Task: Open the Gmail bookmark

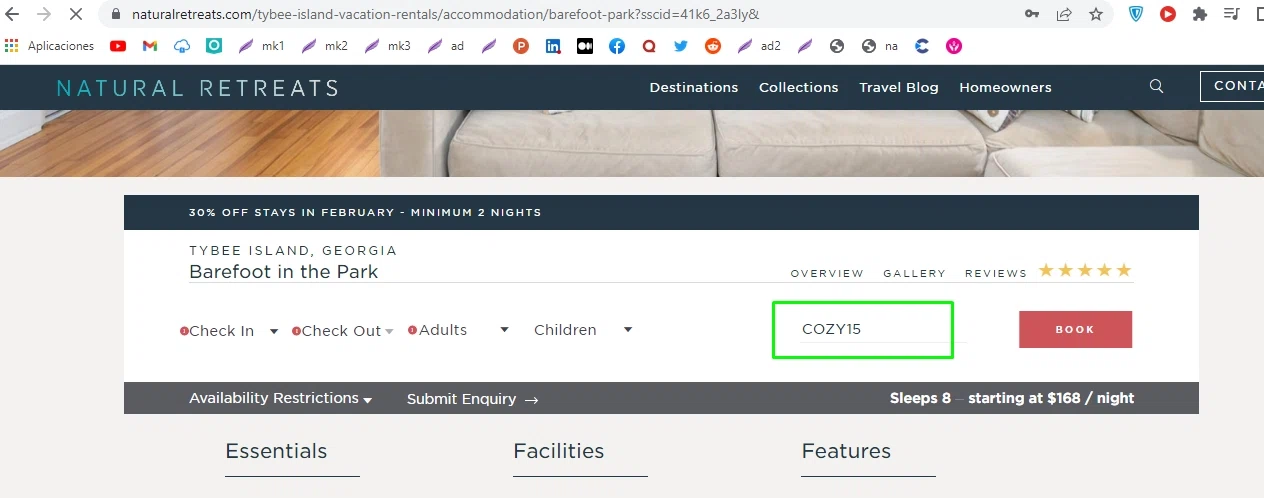Action: click(150, 46)
